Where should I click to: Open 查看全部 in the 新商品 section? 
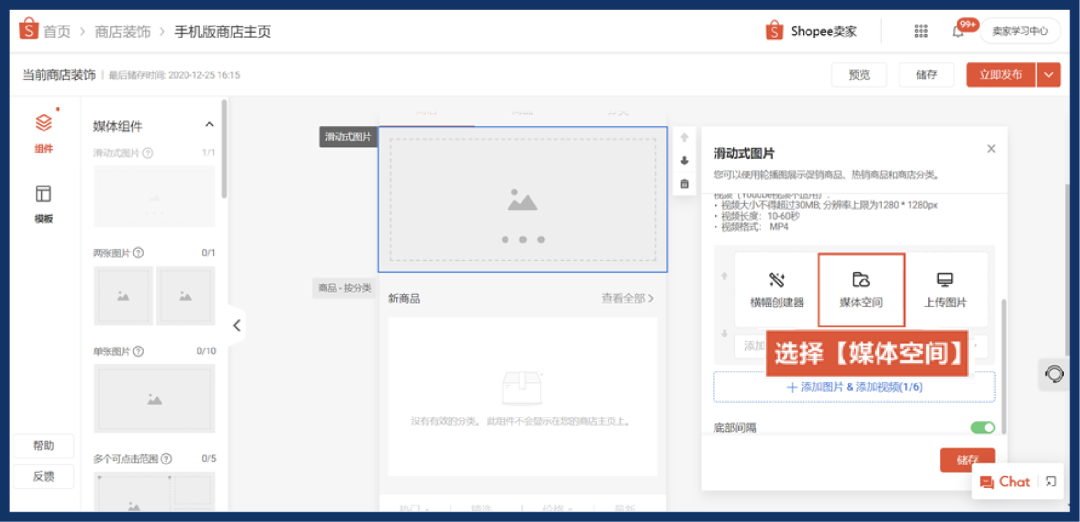coord(627,298)
